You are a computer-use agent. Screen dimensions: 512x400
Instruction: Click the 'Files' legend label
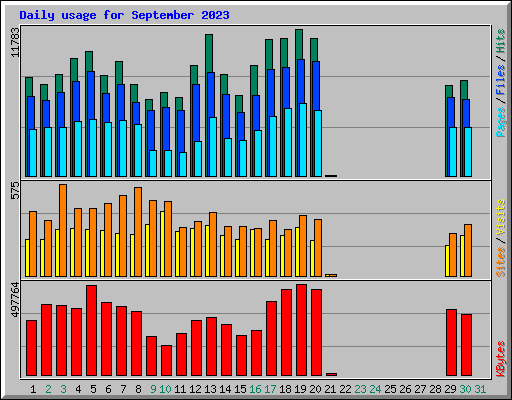pos(500,79)
